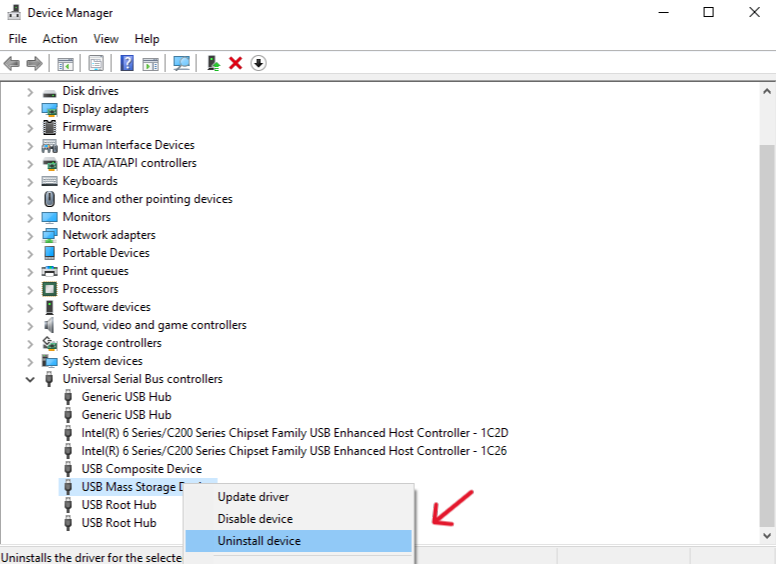Select the Processors chip icon

(x=49, y=289)
